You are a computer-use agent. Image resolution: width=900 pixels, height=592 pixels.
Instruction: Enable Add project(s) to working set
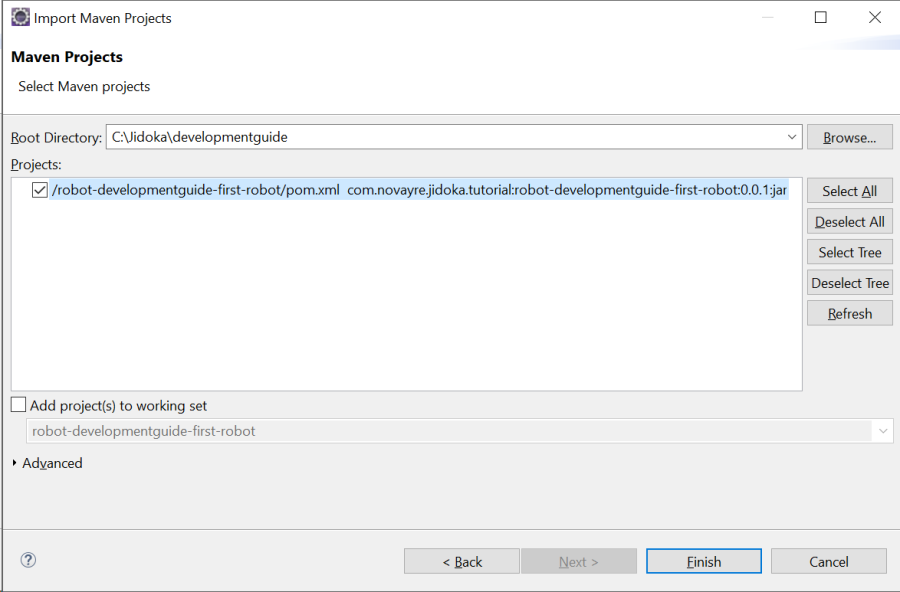coord(19,406)
